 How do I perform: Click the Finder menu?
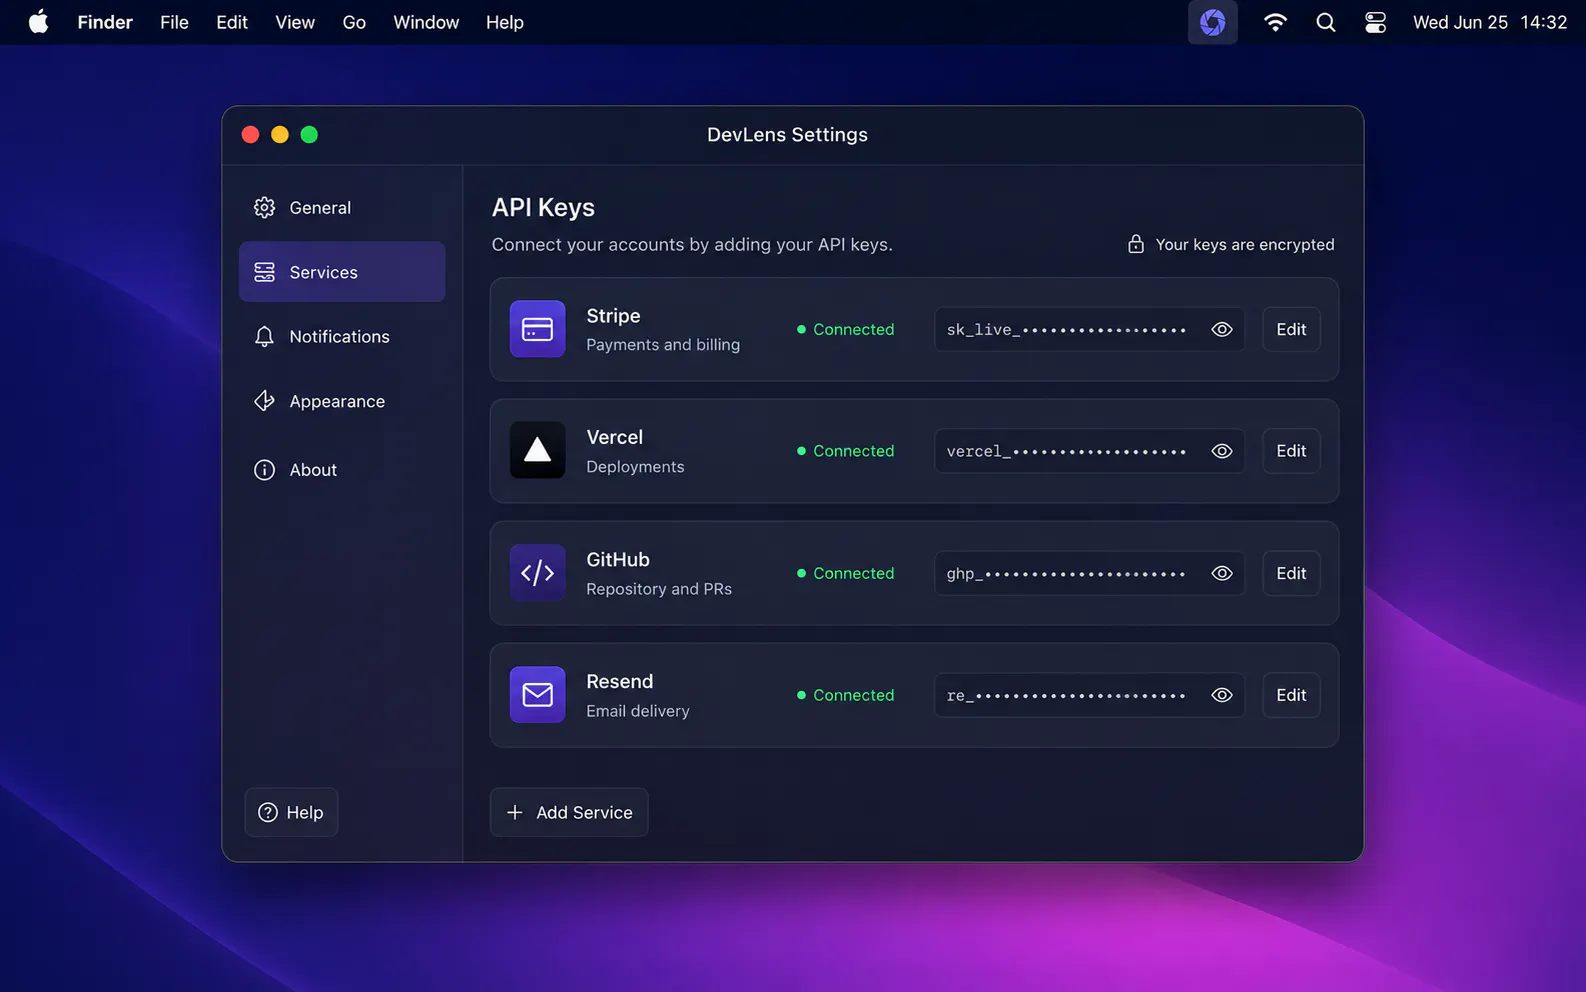coord(105,22)
